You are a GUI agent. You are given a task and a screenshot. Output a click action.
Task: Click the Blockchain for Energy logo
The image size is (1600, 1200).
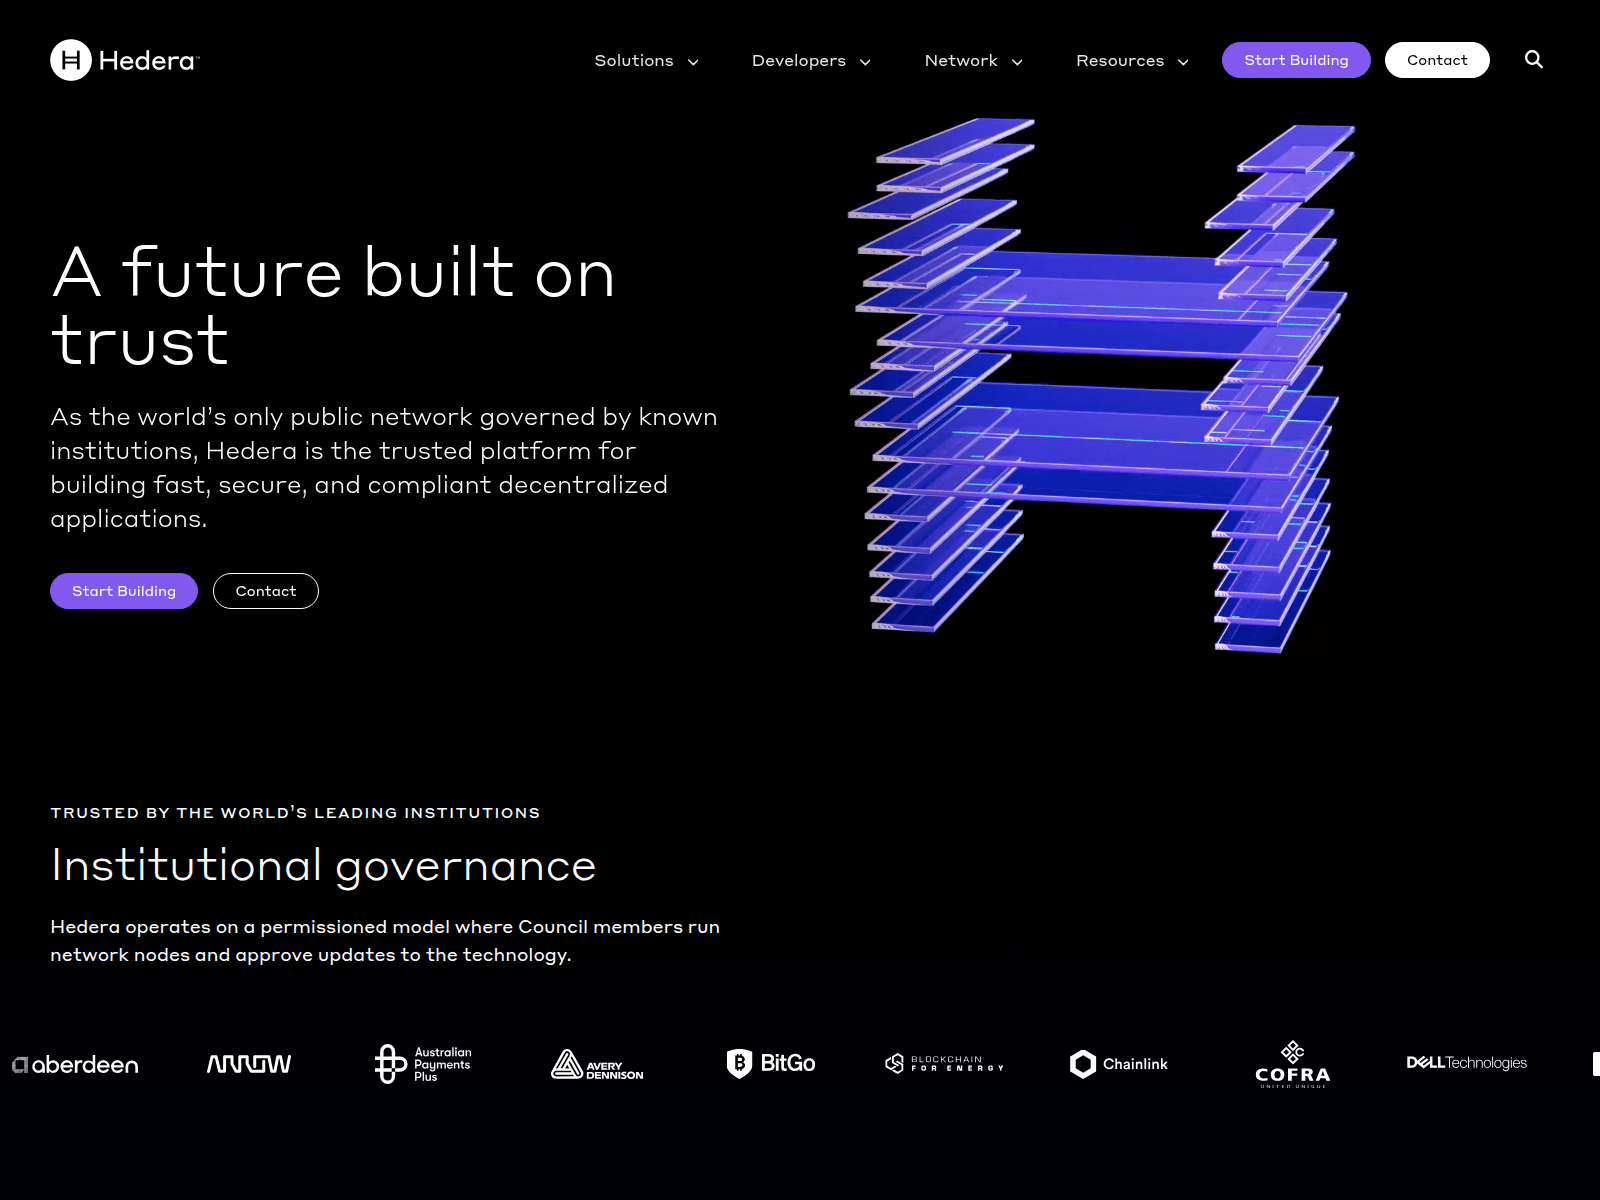coord(944,1064)
